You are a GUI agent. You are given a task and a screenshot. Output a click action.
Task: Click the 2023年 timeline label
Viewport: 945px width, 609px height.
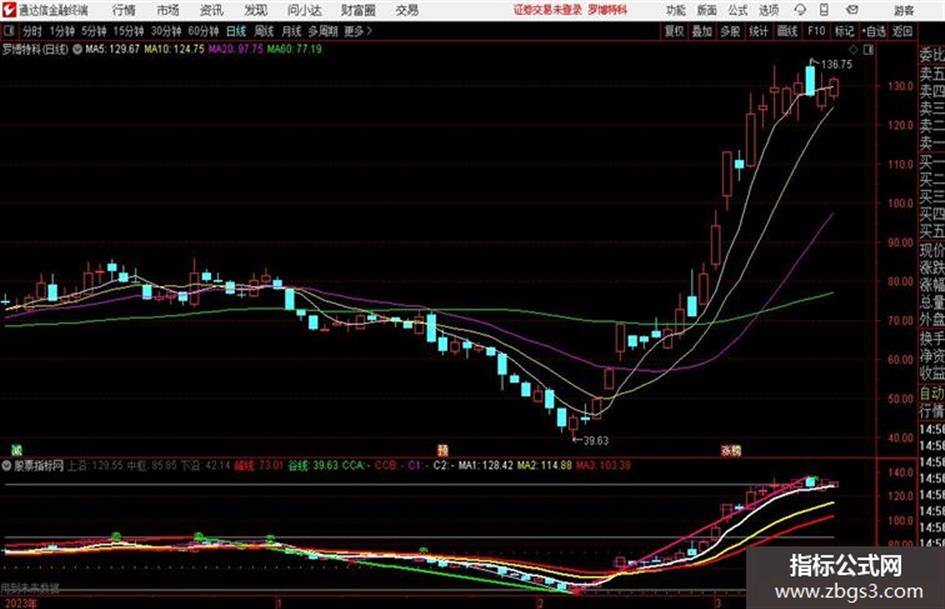19,603
